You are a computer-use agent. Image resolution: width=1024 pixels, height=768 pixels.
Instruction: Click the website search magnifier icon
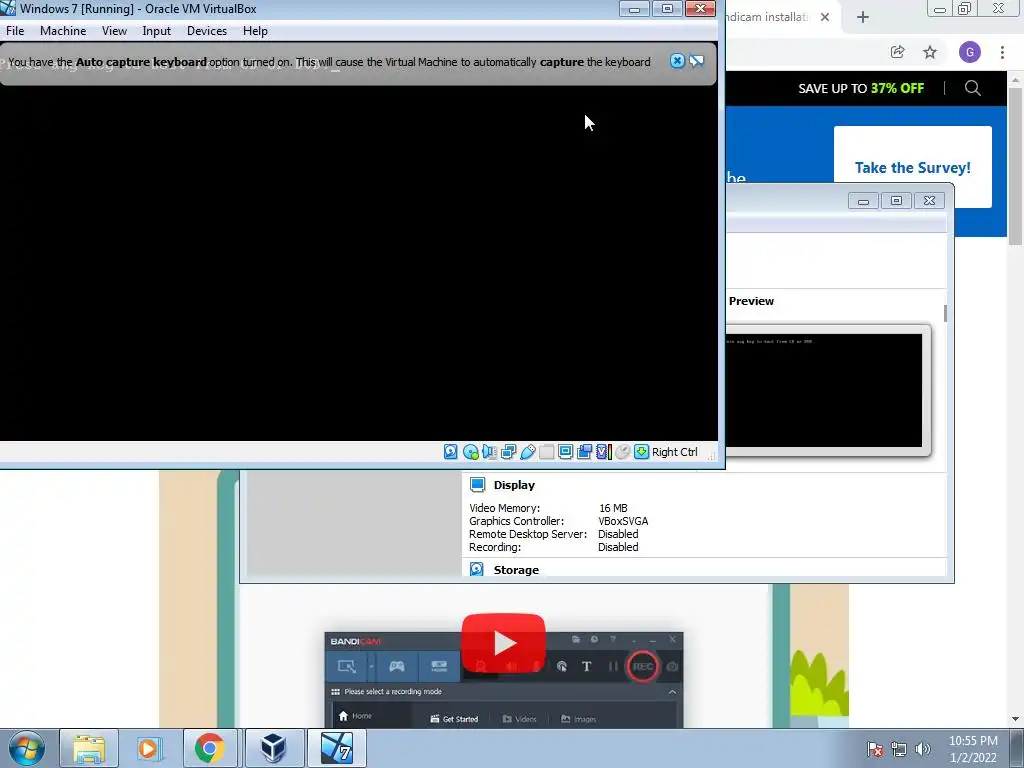pos(972,88)
